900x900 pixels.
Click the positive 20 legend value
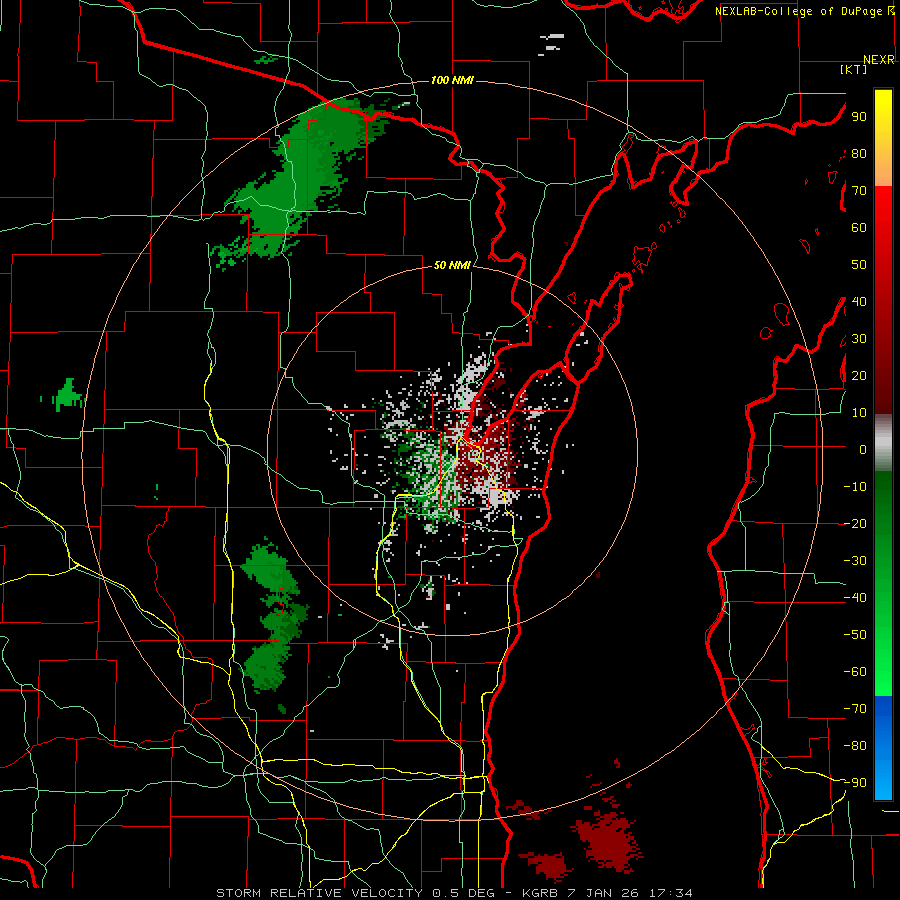[x=859, y=375]
